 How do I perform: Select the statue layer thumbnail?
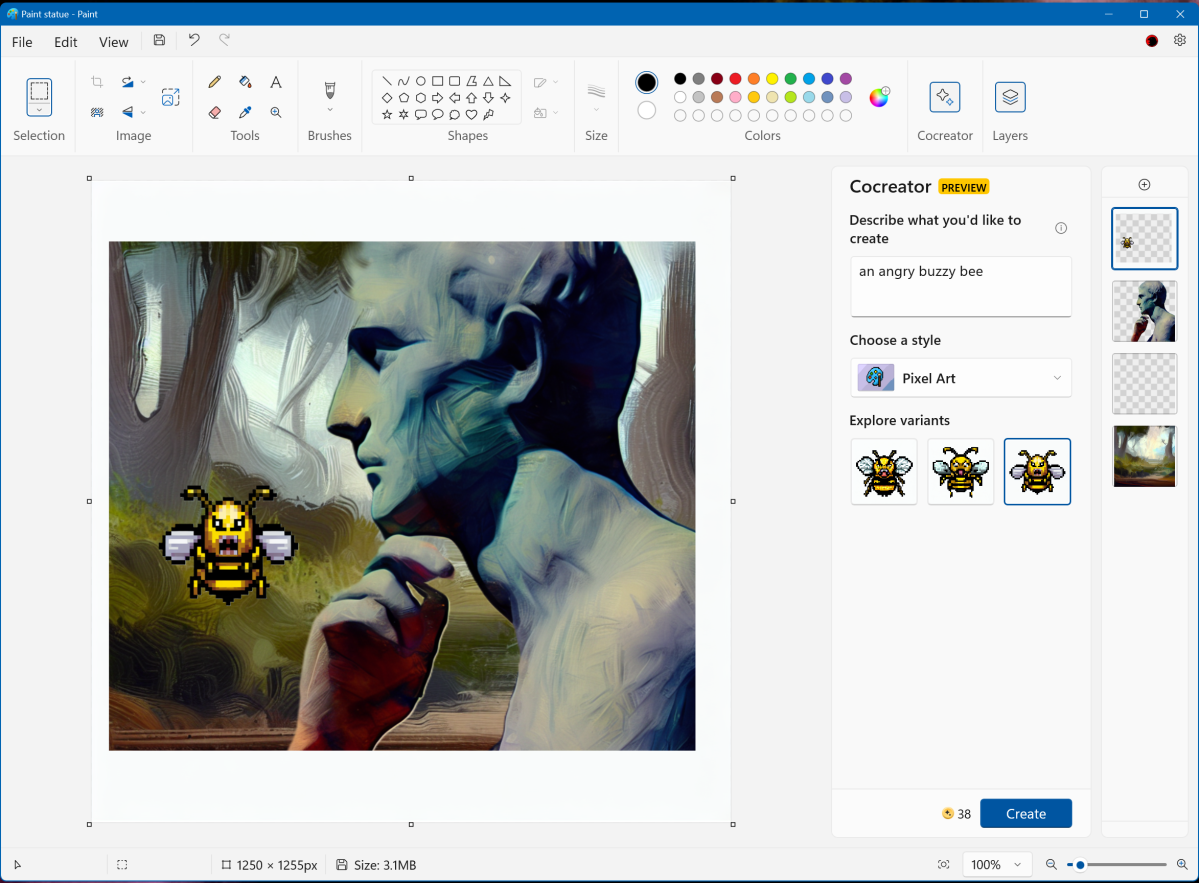1144,311
